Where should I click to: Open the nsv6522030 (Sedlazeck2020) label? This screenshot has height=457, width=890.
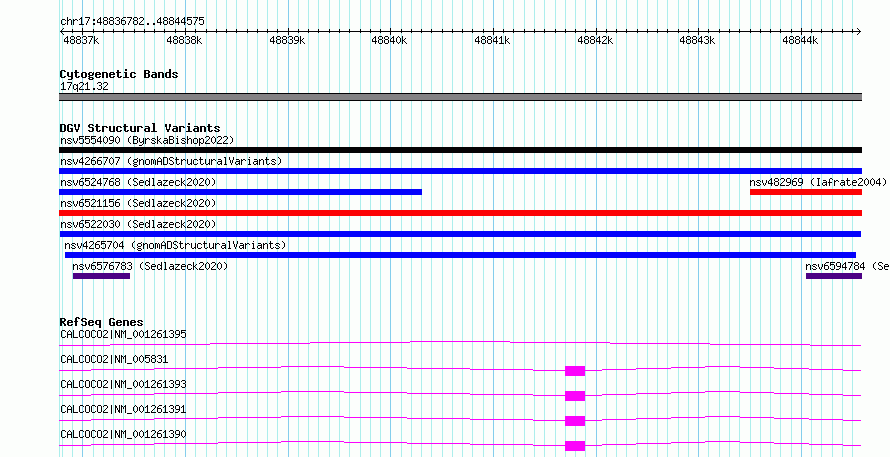(x=138, y=224)
